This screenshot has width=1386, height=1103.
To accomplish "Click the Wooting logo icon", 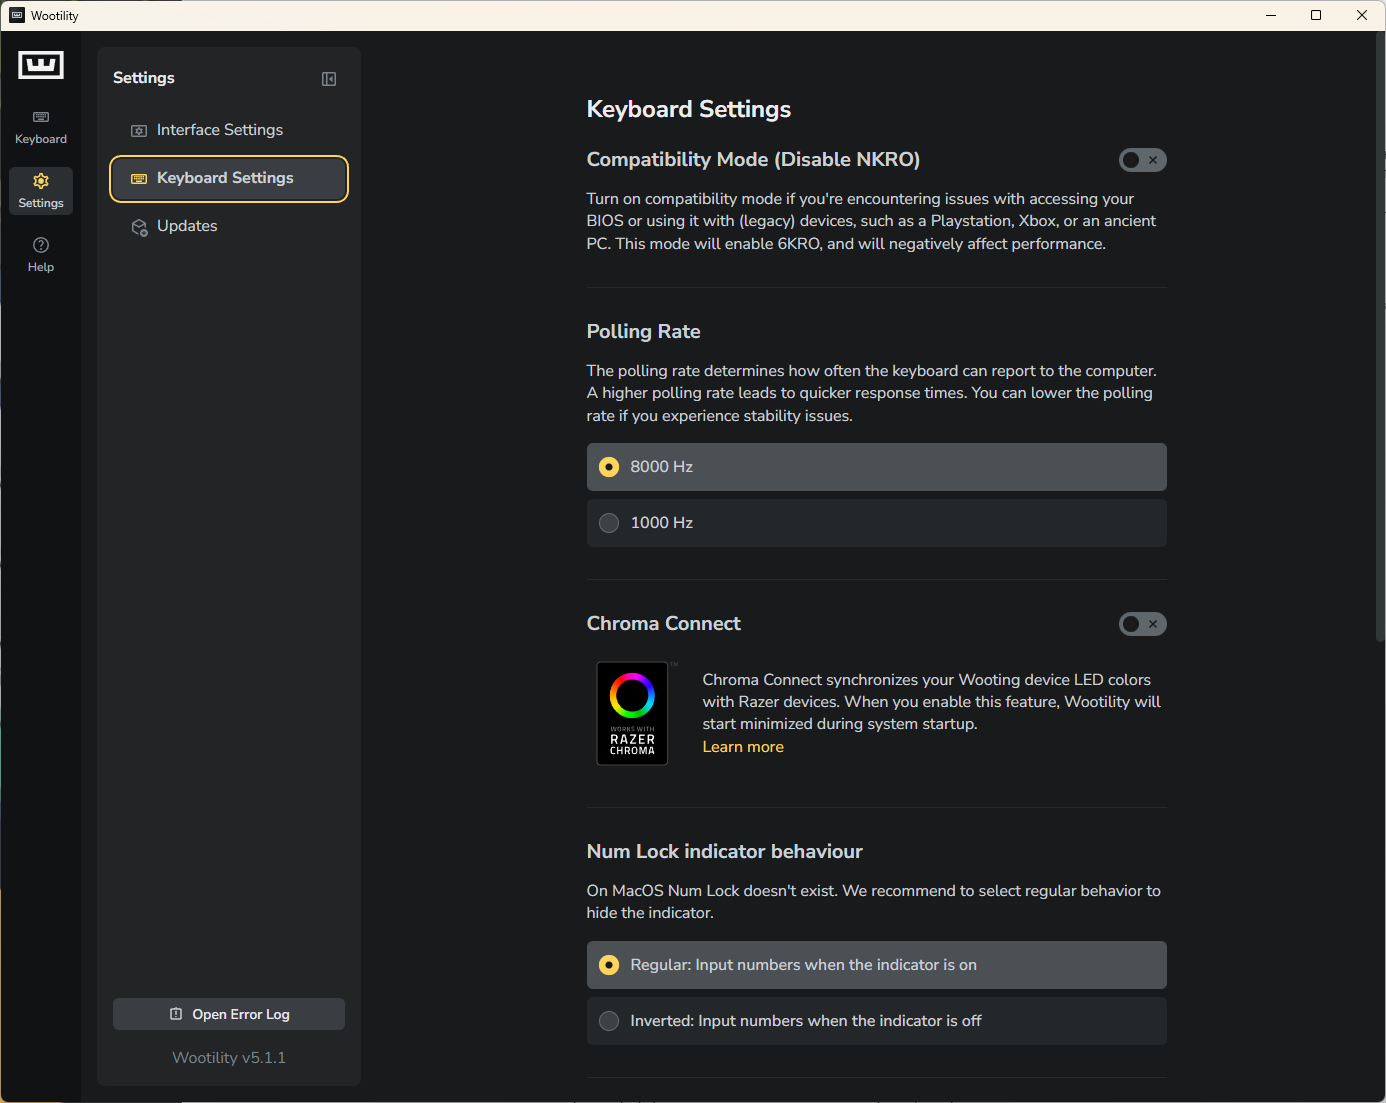I will coord(41,65).
